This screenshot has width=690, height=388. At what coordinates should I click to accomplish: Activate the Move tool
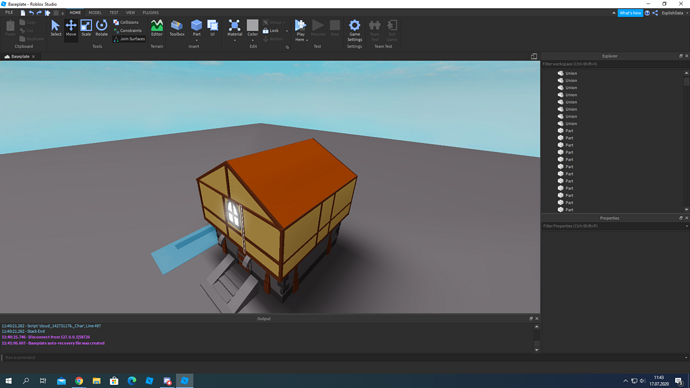(71, 28)
